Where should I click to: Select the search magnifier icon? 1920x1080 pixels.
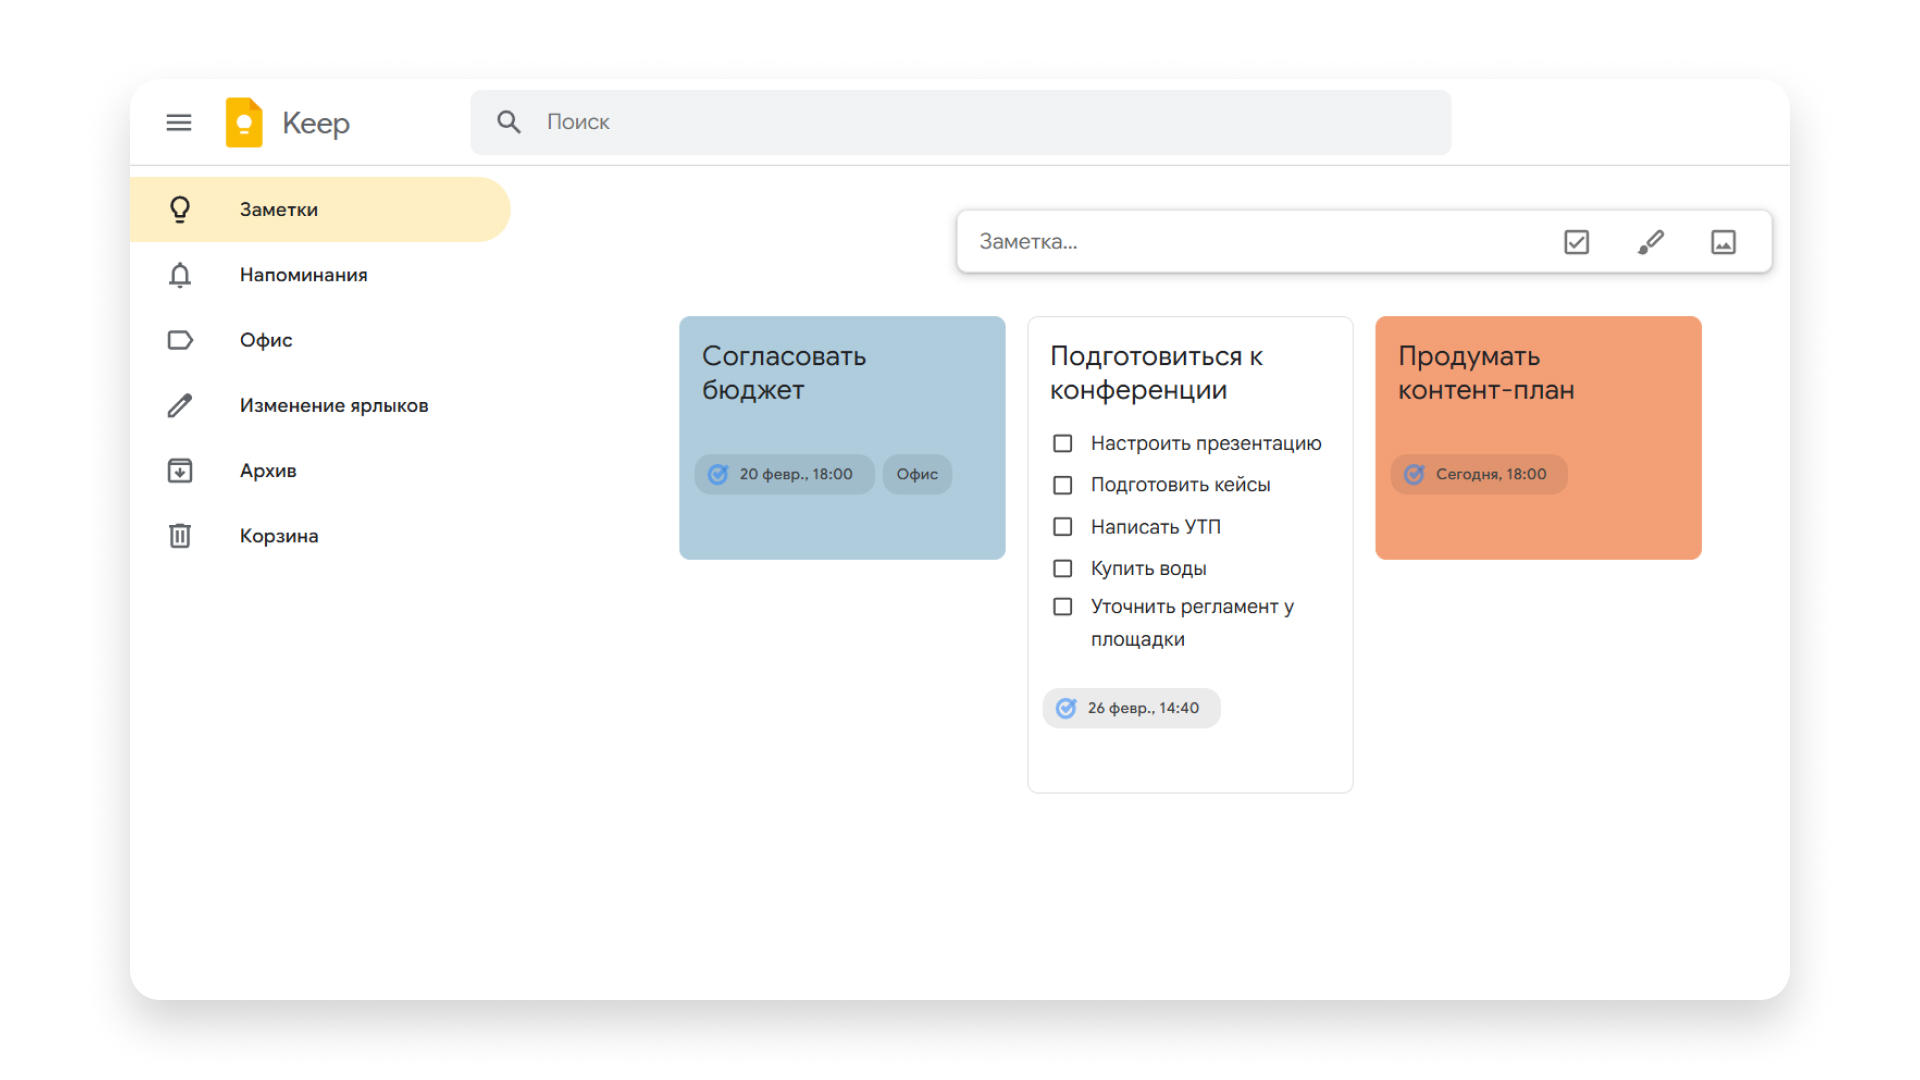[x=509, y=121]
